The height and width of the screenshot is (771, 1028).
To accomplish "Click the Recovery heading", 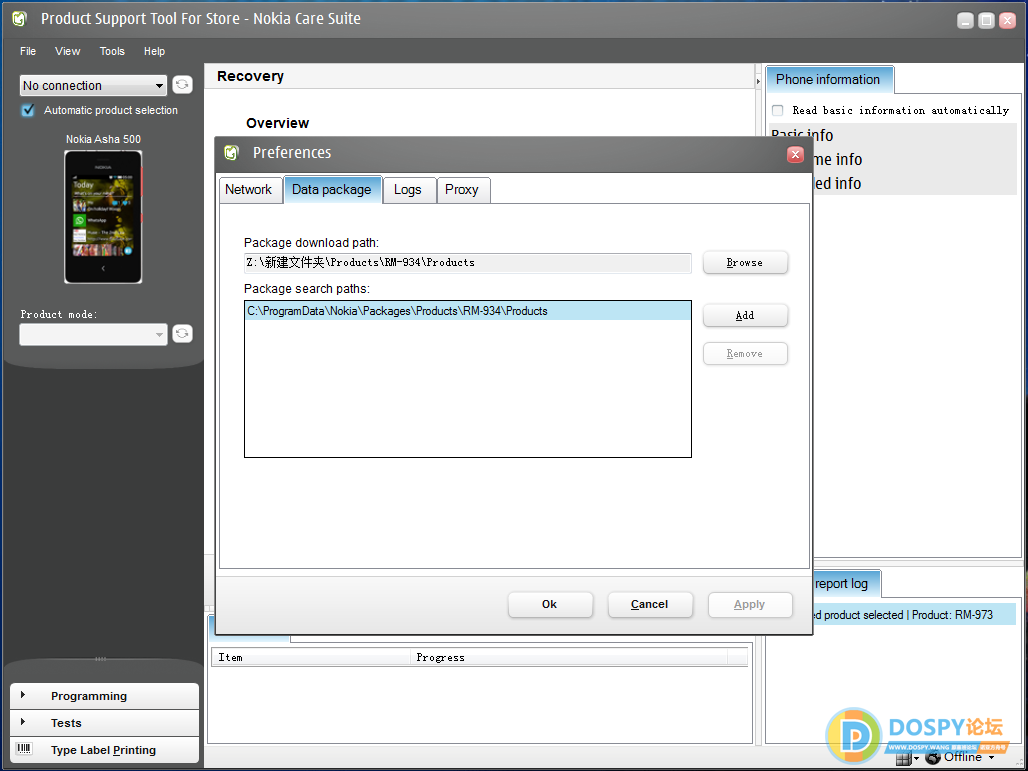I will [x=250, y=76].
